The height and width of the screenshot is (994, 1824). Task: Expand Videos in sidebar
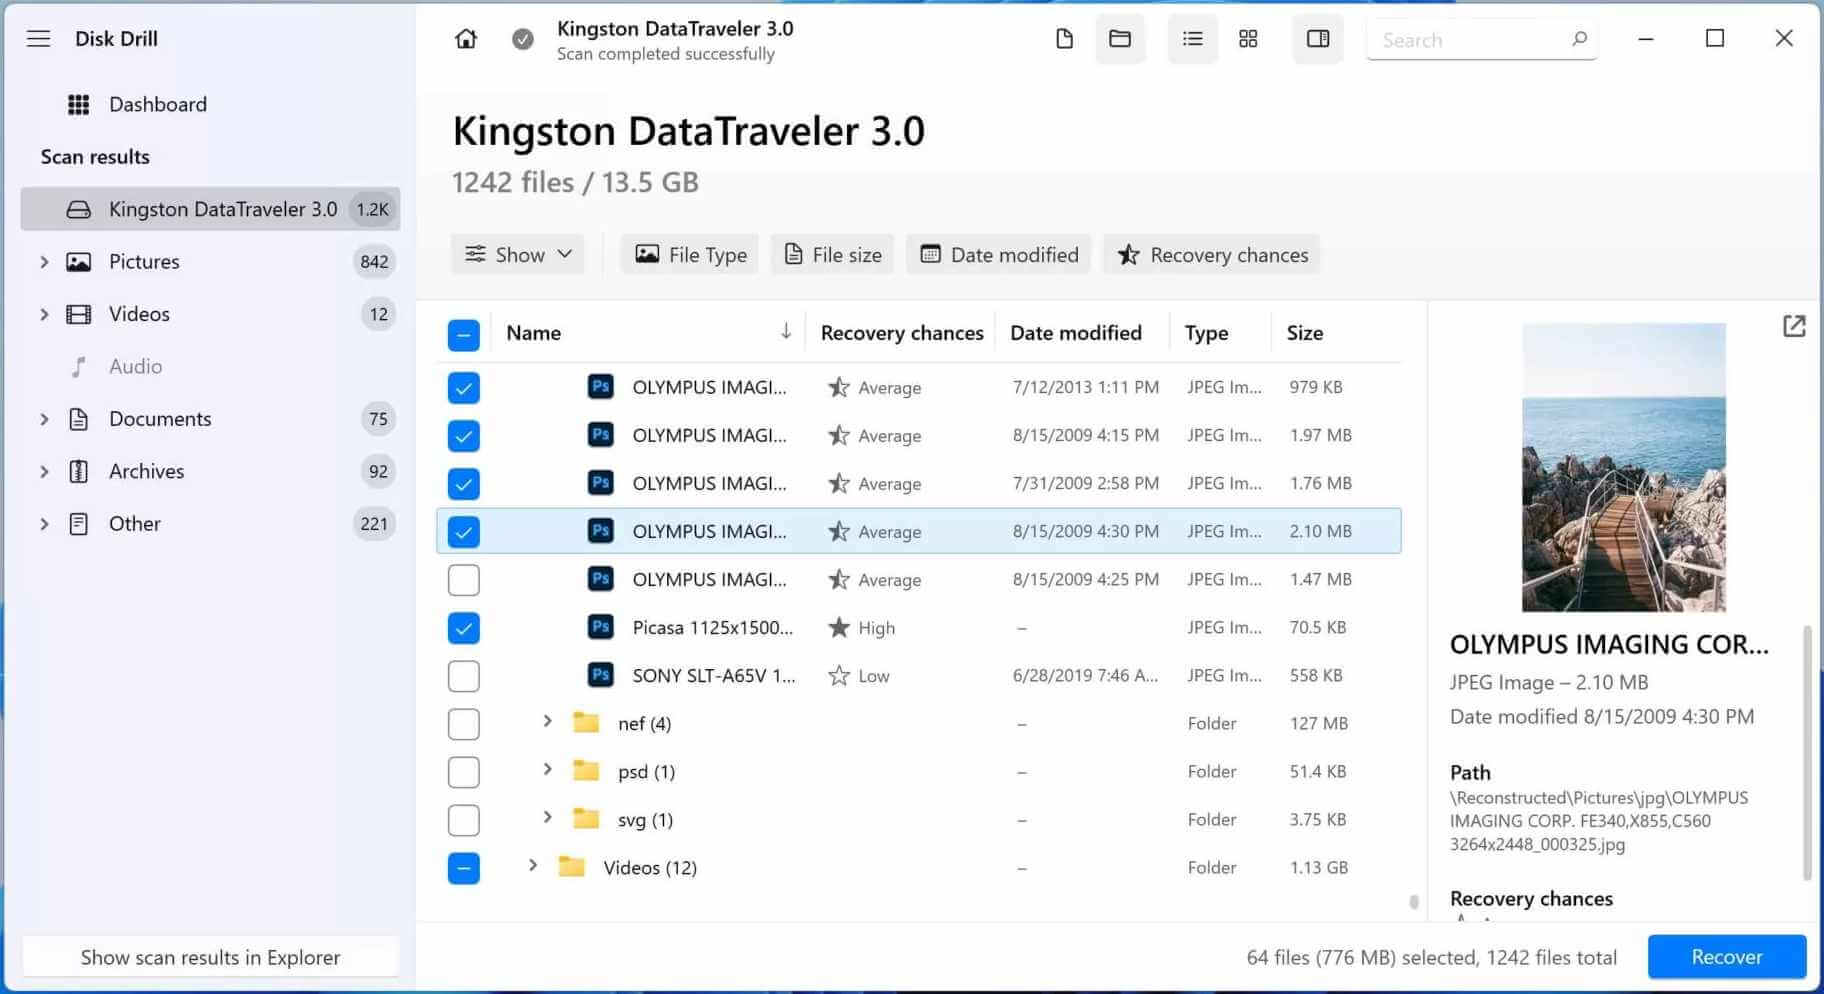click(x=44, y=314)
